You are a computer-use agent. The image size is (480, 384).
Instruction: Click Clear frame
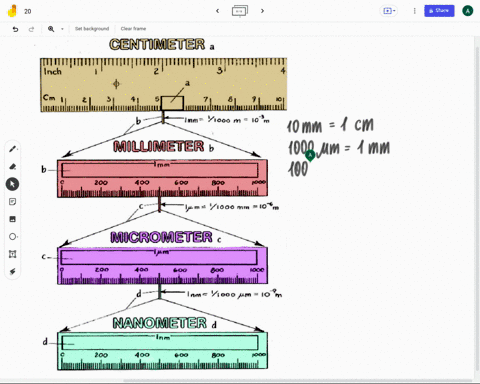[x=133, y=29]
